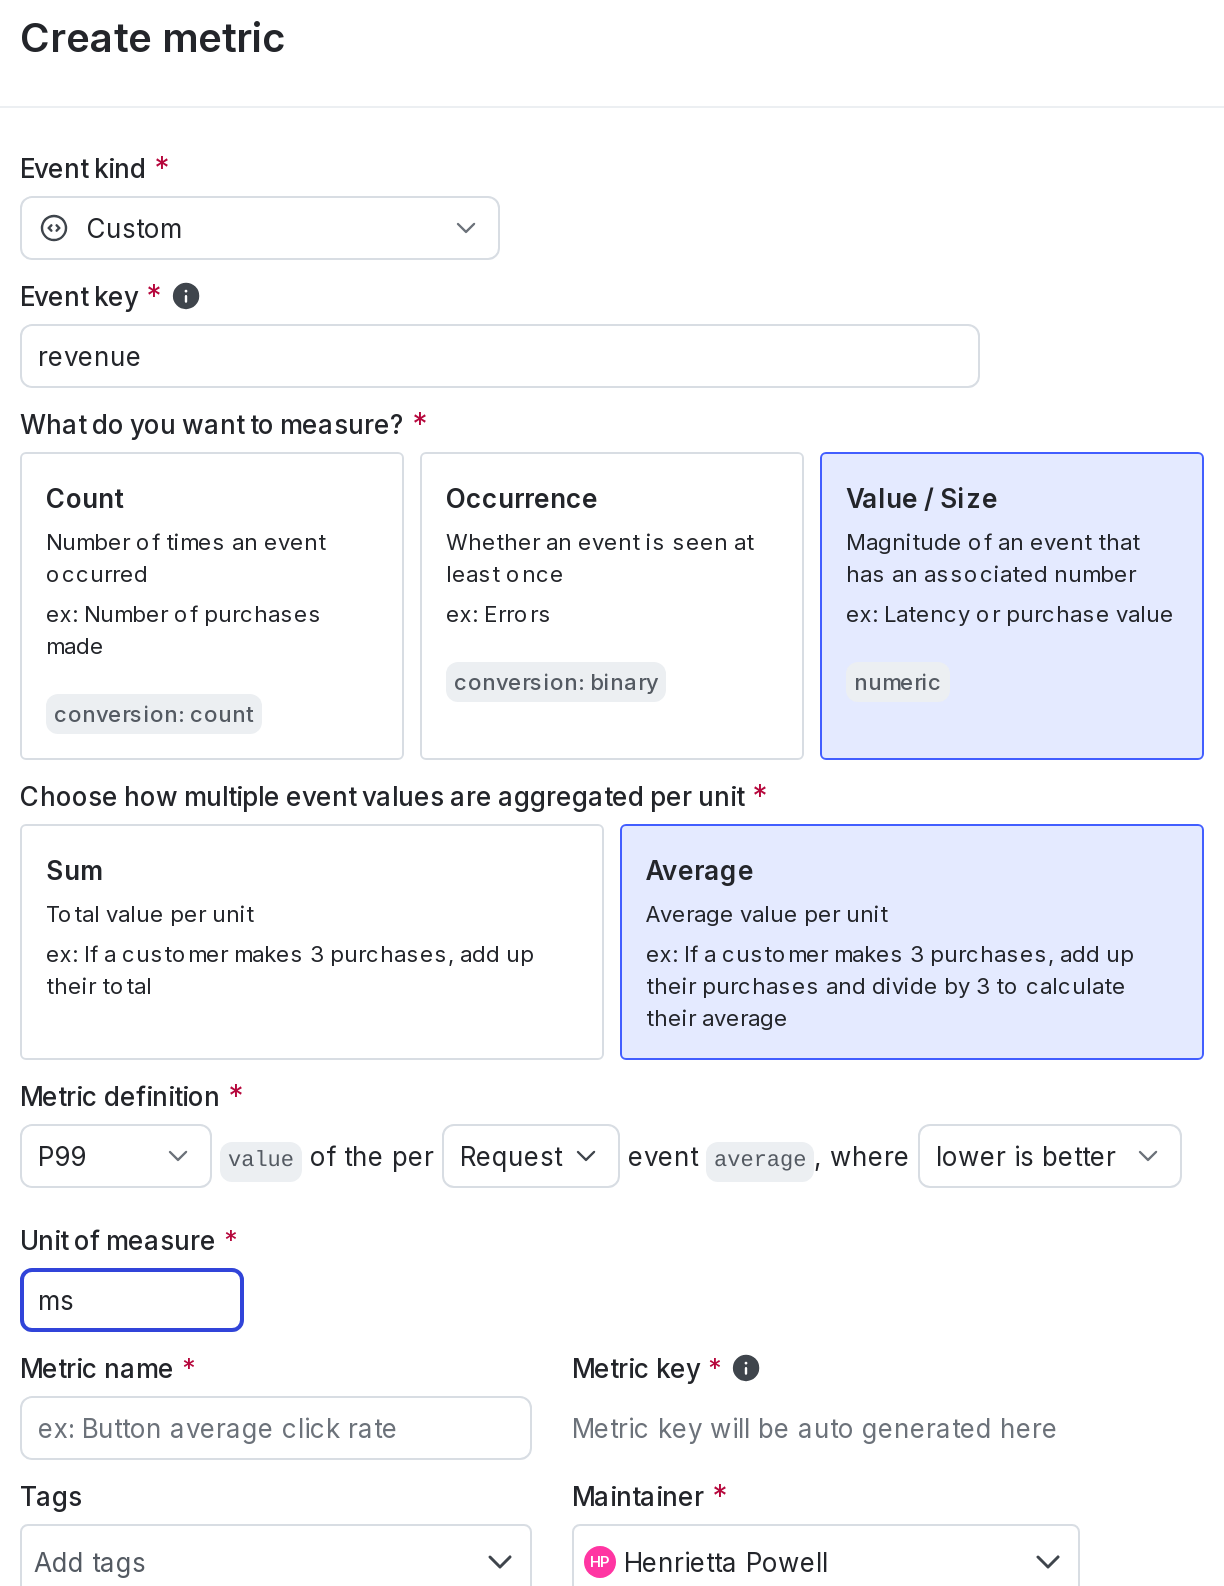Select the Average aggregation option
Image resolution: width=1224 pixels, height=1586 pixels.
point(911,941)
